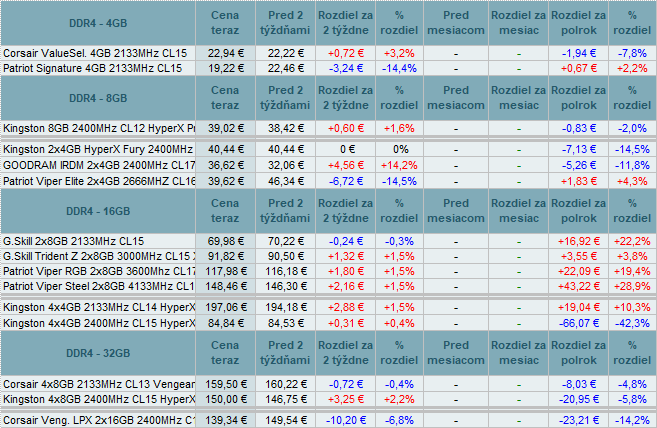657x428 pixels.
Task: Click the two-weeks-ago price 160,22 €
Action: coord(286,384)
